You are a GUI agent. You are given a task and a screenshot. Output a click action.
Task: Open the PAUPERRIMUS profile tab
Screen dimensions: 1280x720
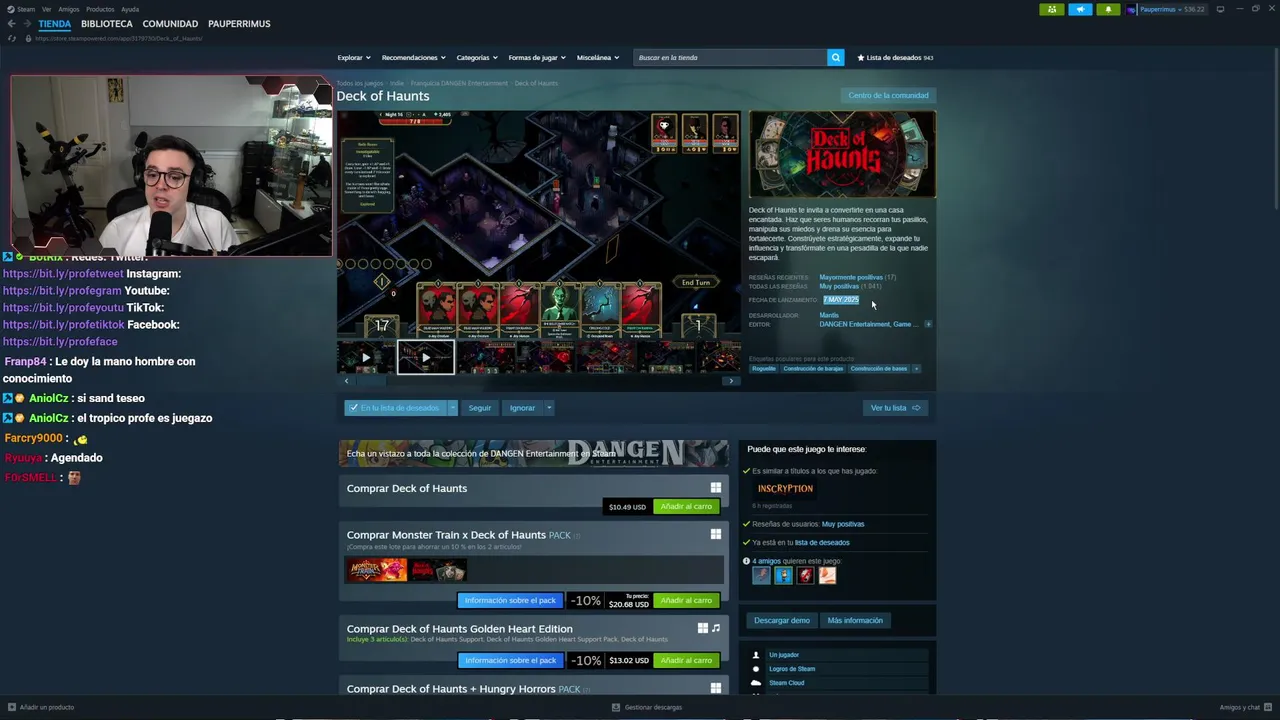(x=239, y=24)
